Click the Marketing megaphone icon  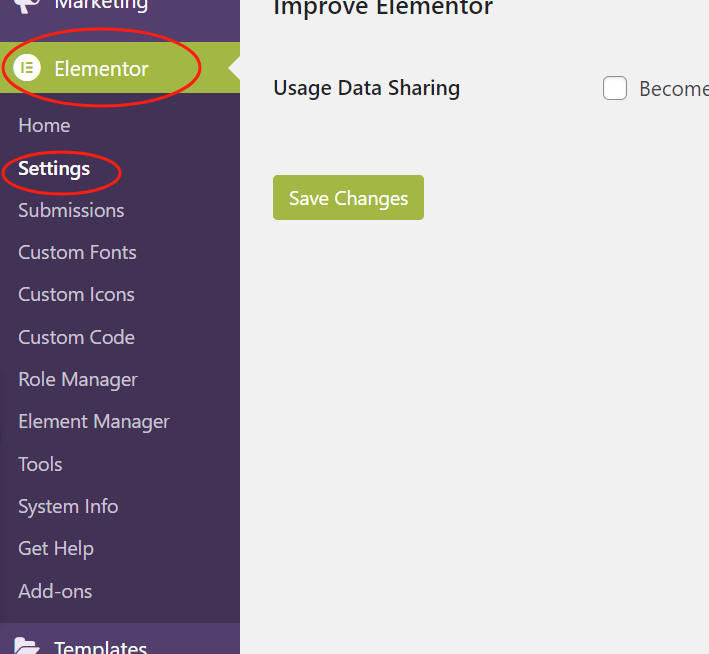click(27, 5)
